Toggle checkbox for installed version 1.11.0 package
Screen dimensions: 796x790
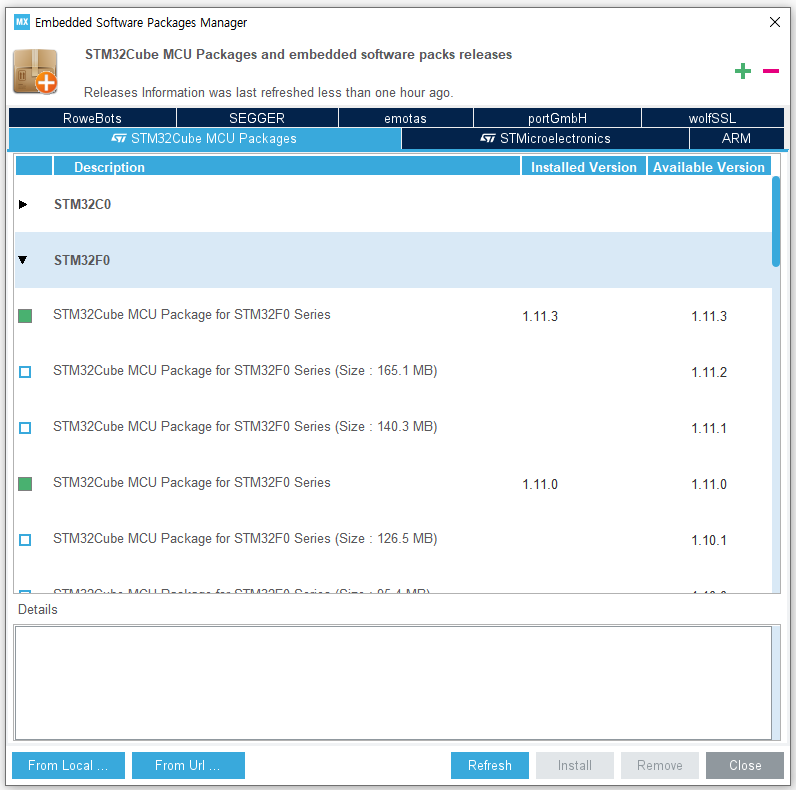[x=25, y=484]
